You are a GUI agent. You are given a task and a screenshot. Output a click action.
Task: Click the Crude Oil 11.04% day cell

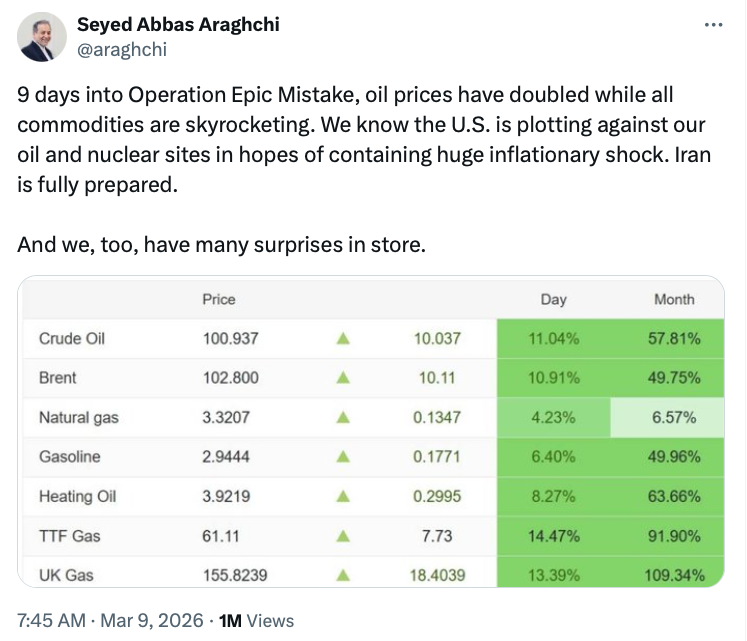553,339
